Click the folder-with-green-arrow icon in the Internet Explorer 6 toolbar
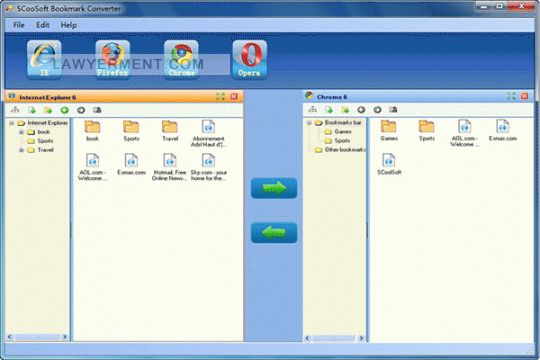The width and height of the screenshot is (540, 360). tap(48, 110)
